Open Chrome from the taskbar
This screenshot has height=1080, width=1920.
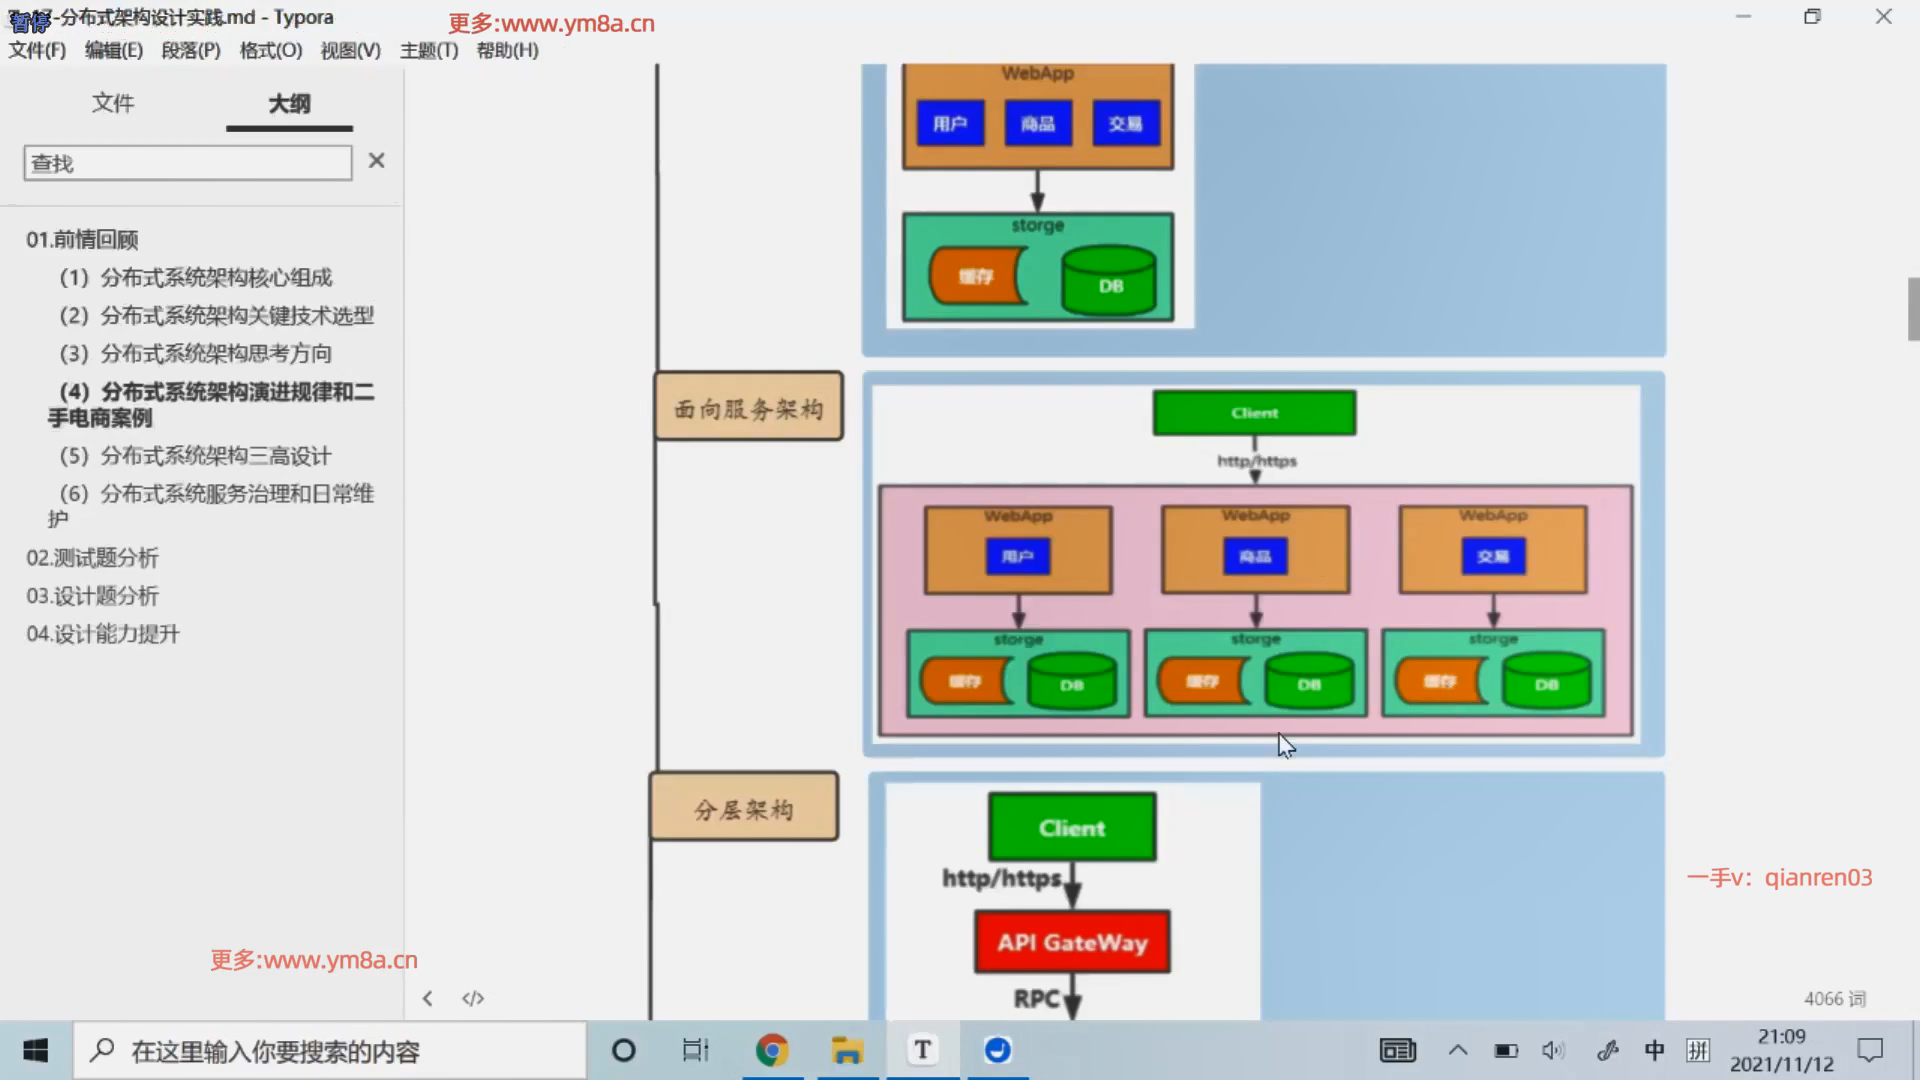tap(771, 1050)
